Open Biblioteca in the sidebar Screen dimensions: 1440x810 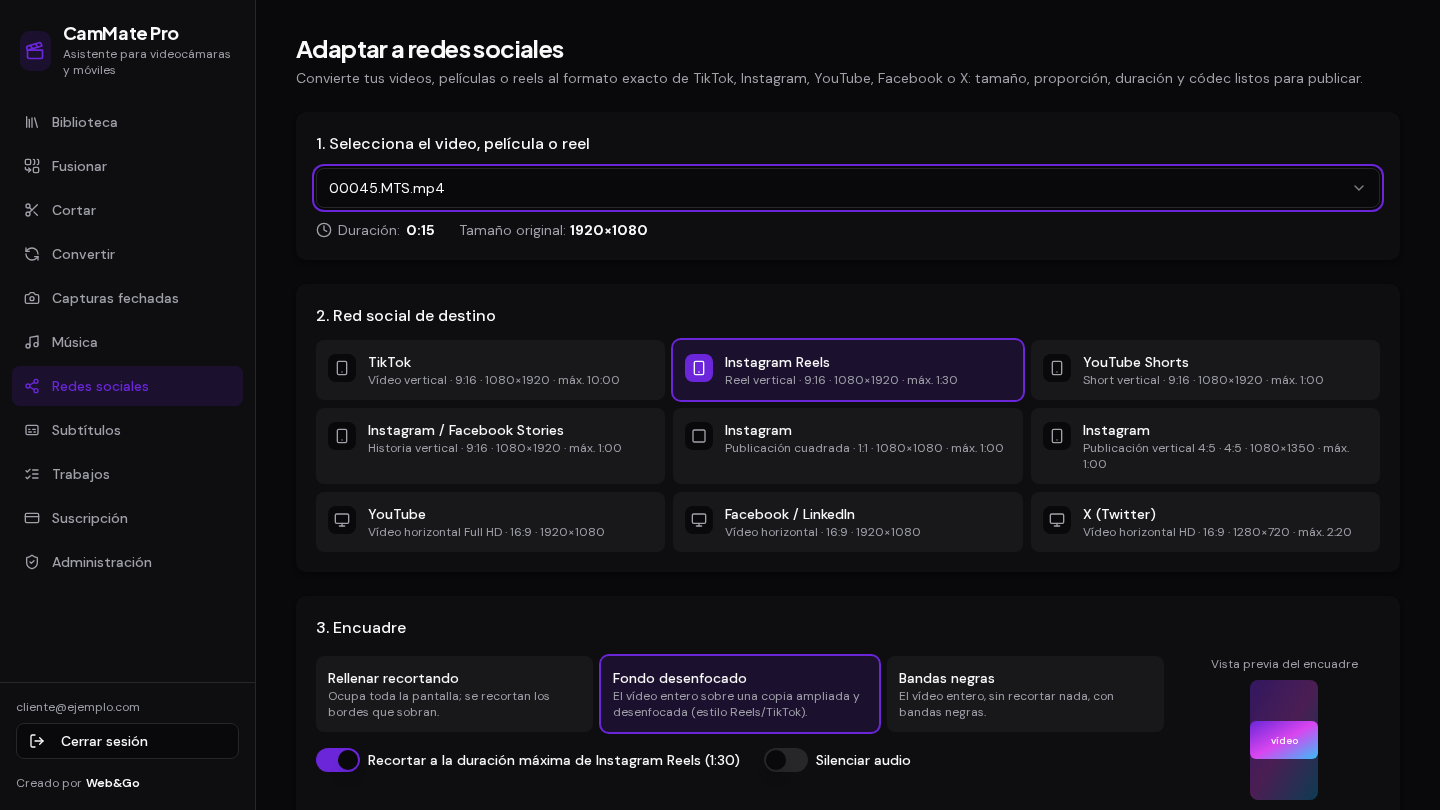point(127,122)
